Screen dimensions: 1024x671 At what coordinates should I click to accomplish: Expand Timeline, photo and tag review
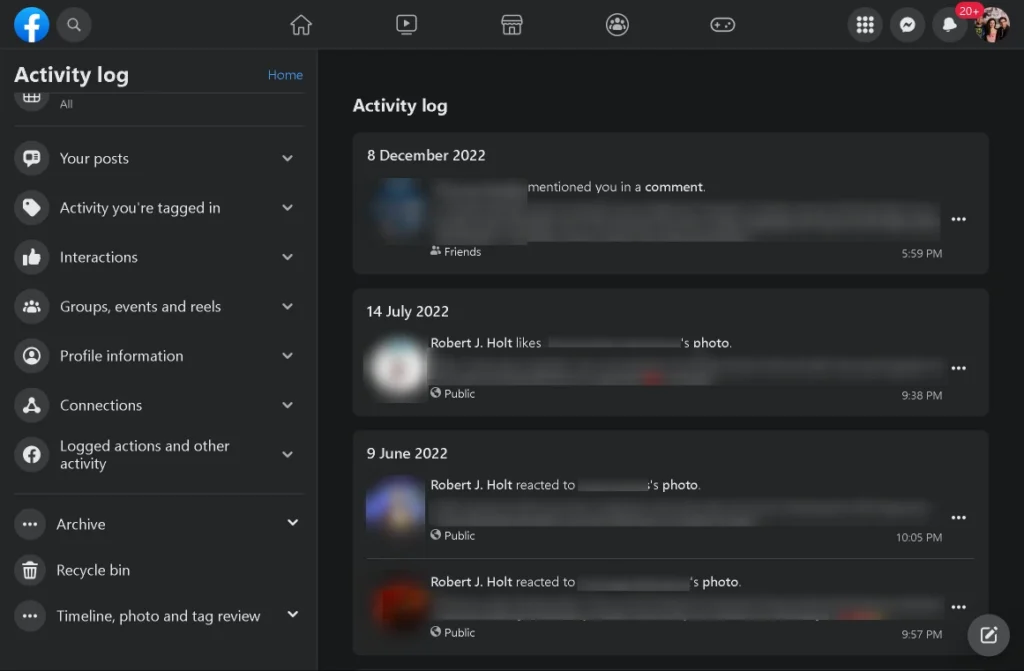pos(292,615)
